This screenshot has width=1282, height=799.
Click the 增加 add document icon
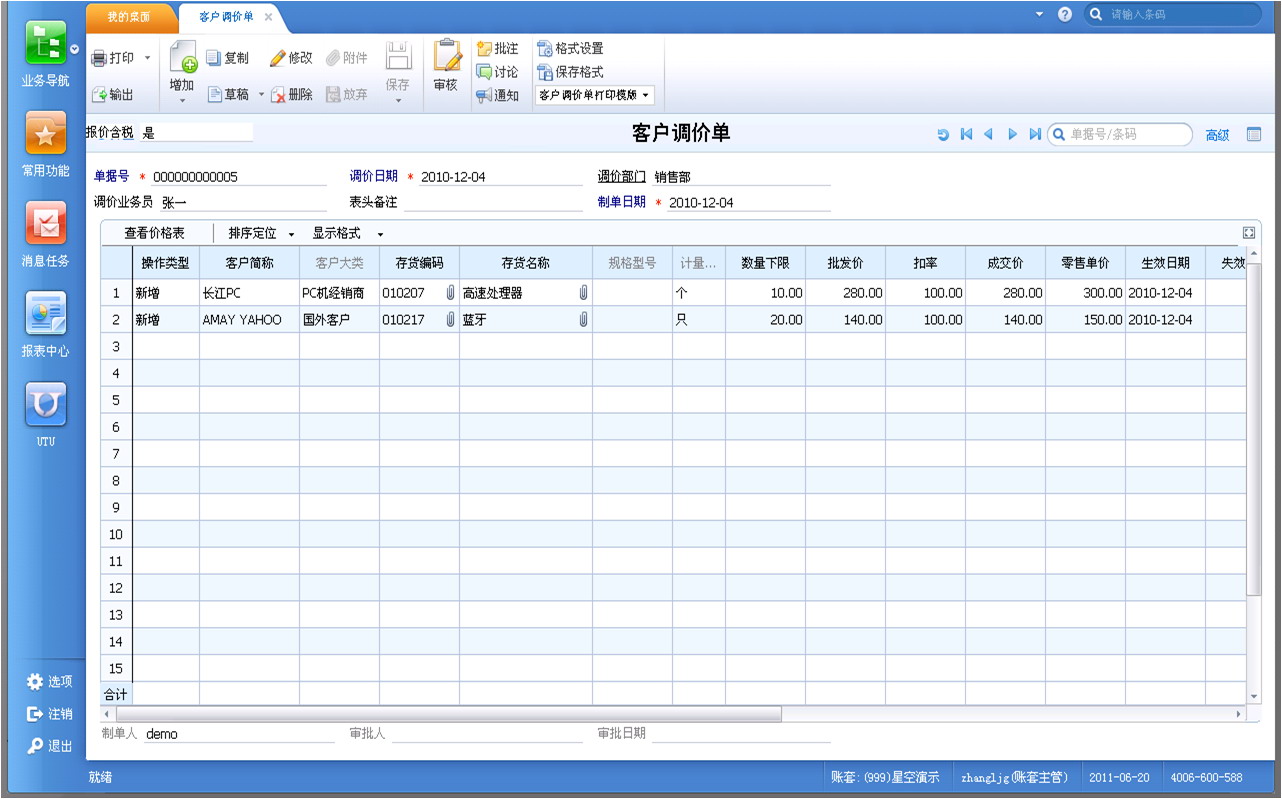tap(182, 58)
